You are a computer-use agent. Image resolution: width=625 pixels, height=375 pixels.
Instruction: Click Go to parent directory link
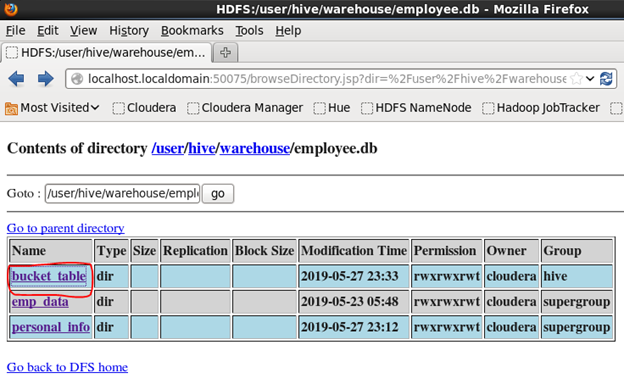pos(65,228)
